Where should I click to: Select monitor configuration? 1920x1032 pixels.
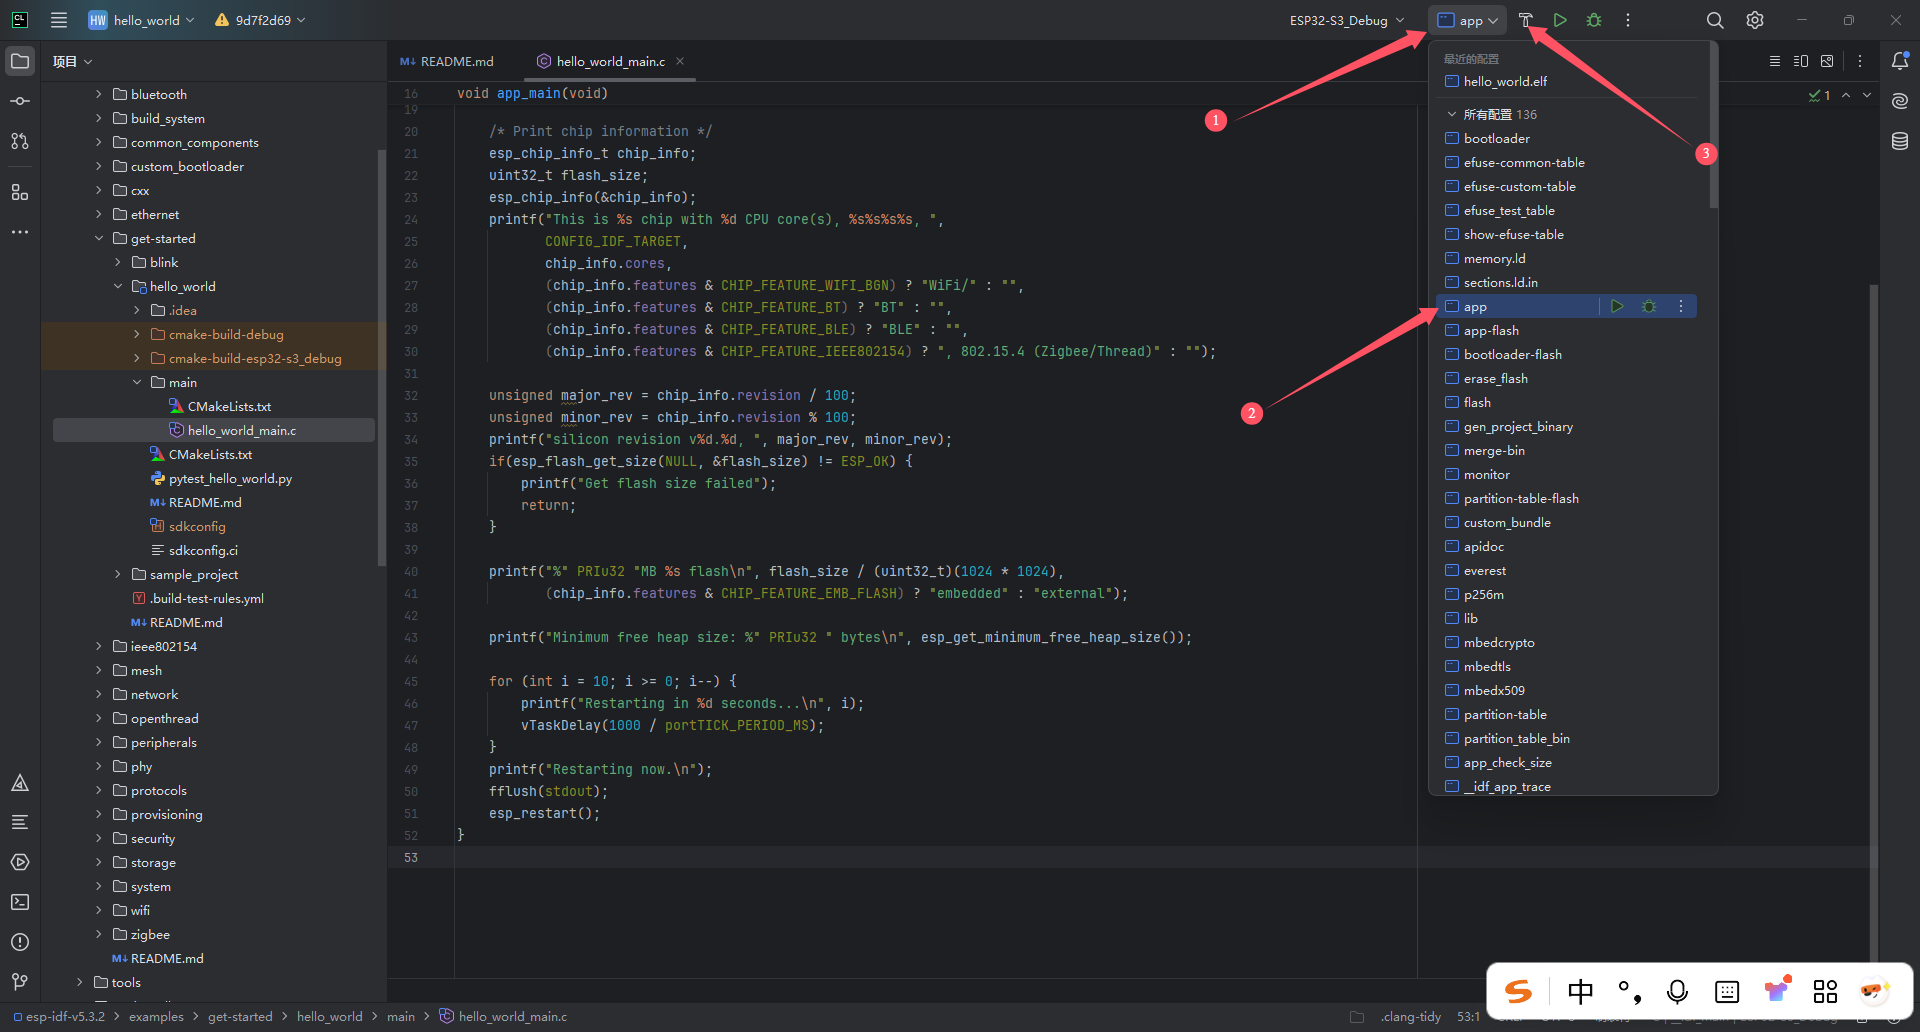(x=1566, y=474)
